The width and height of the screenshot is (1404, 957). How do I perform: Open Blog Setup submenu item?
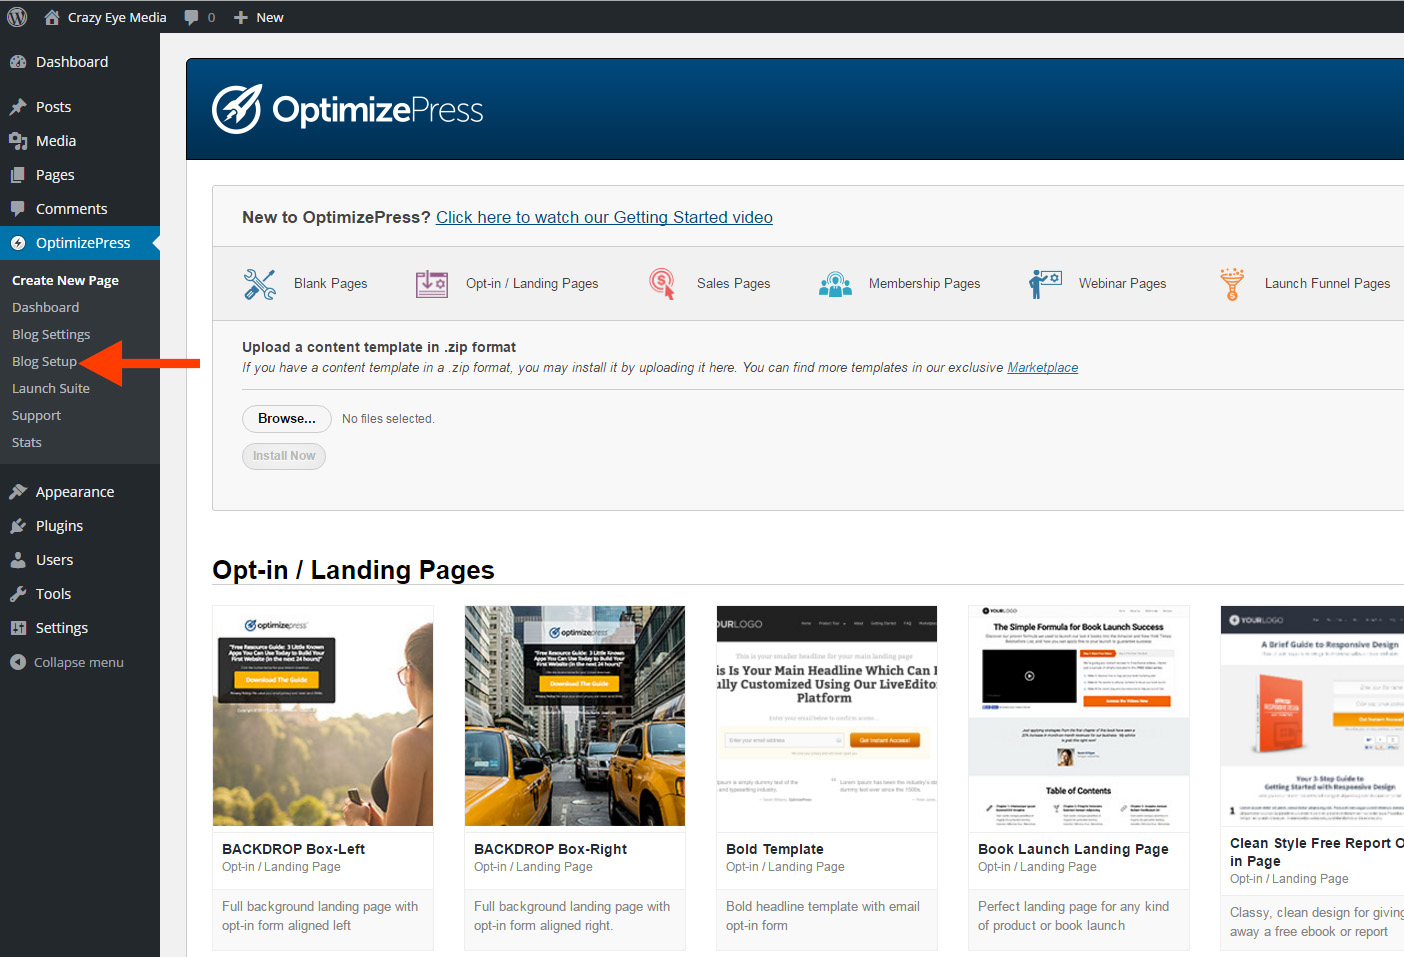pyautogui.click(x=44, y=362)
